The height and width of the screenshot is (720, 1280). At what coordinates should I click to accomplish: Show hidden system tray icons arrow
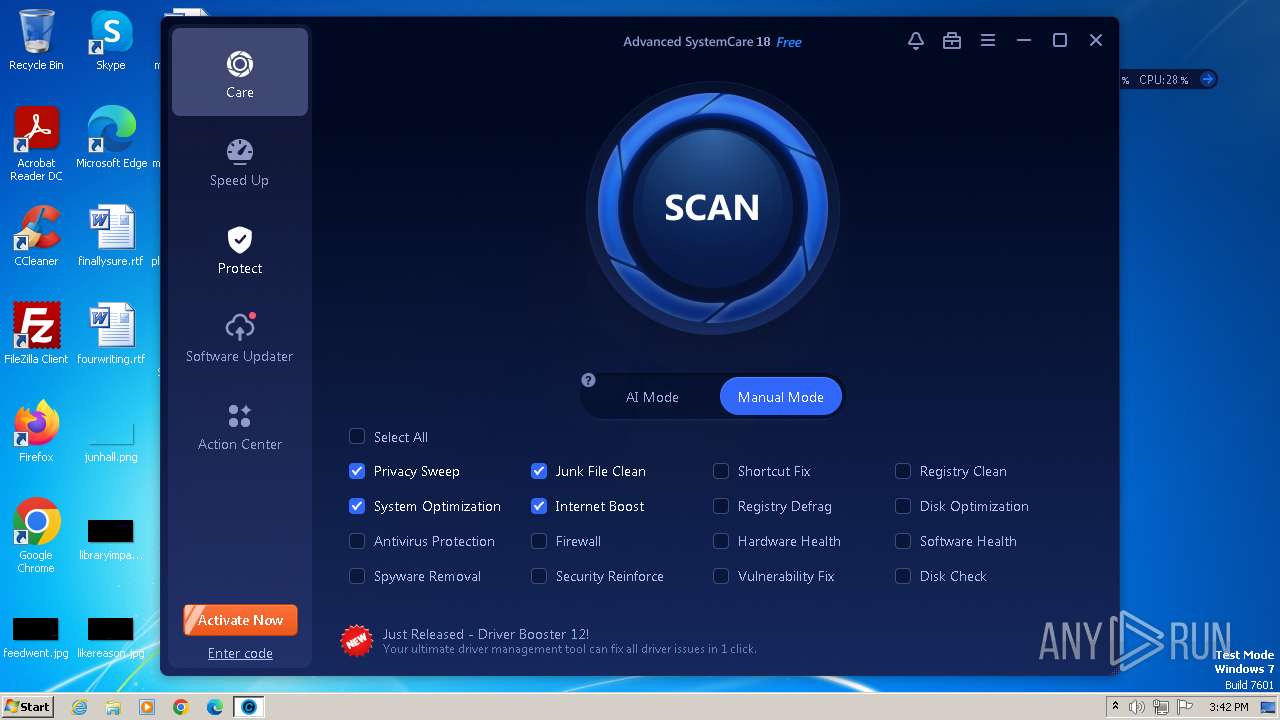pyautogui.click(x=1116, y=707)
